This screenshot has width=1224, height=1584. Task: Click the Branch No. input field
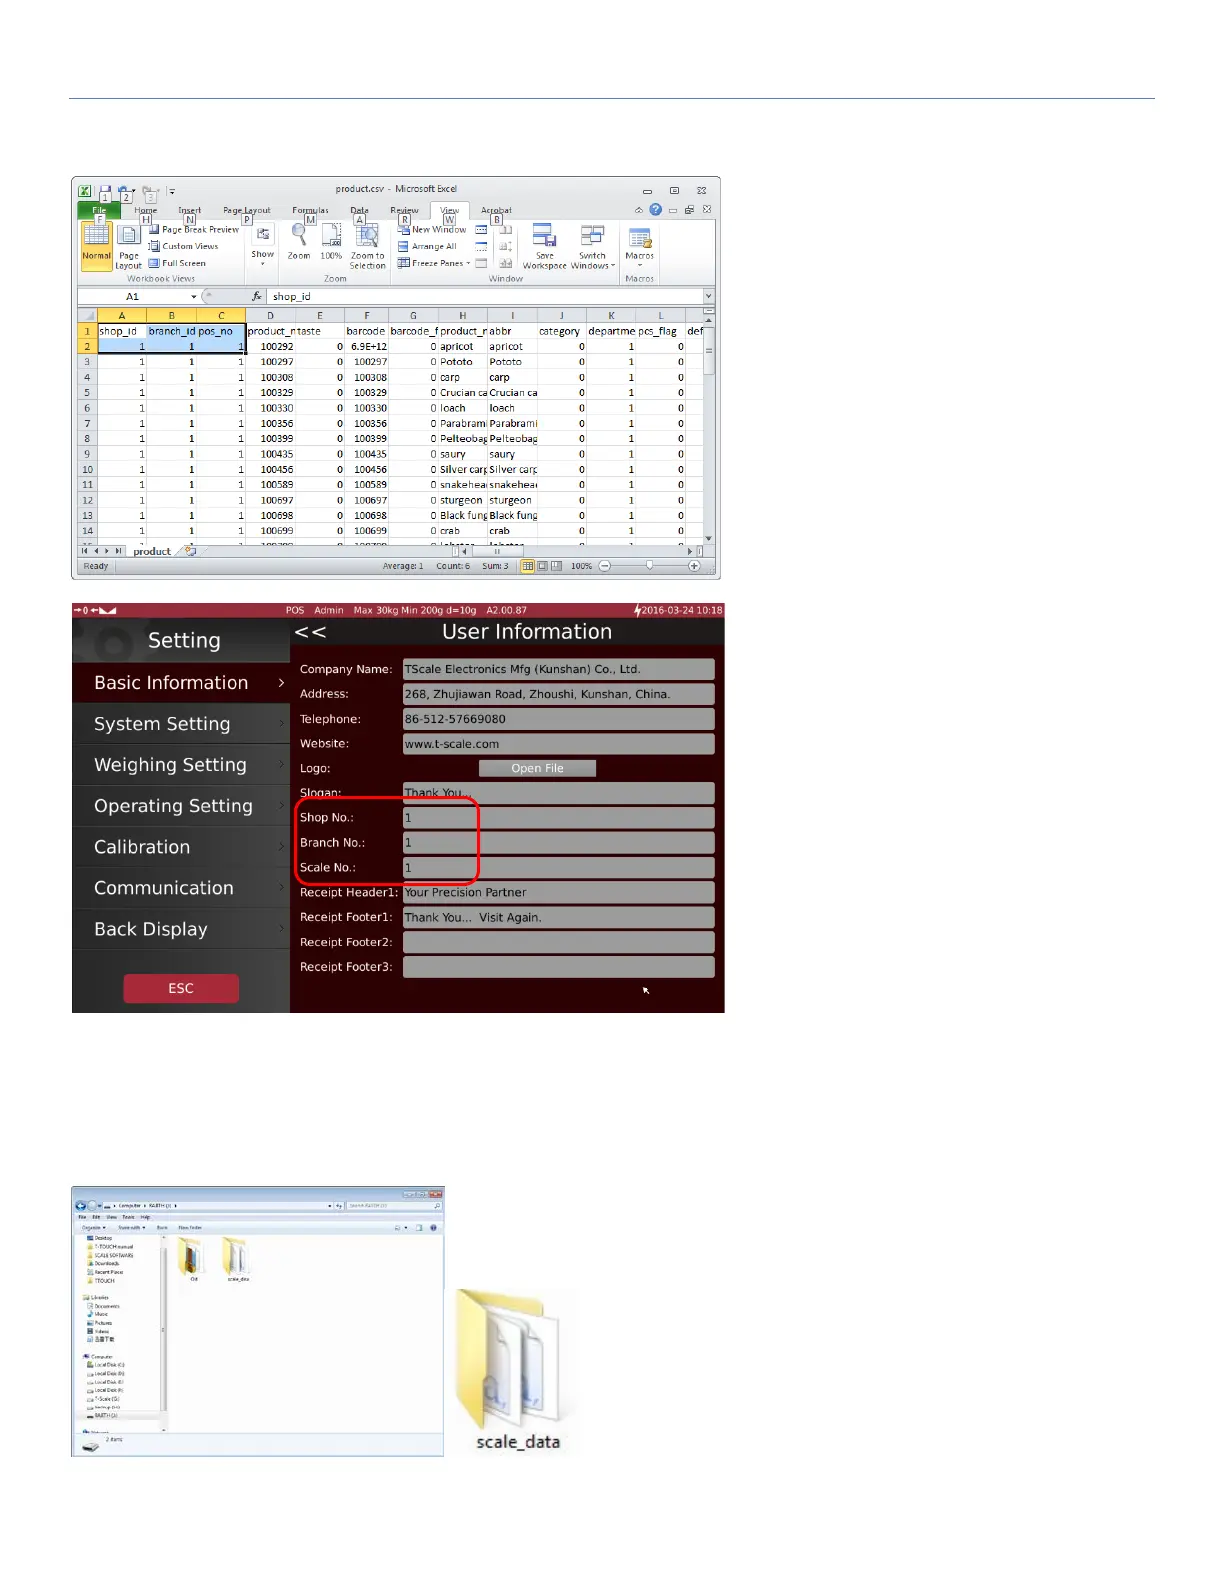pyautogui.click(x=558, y=843)
